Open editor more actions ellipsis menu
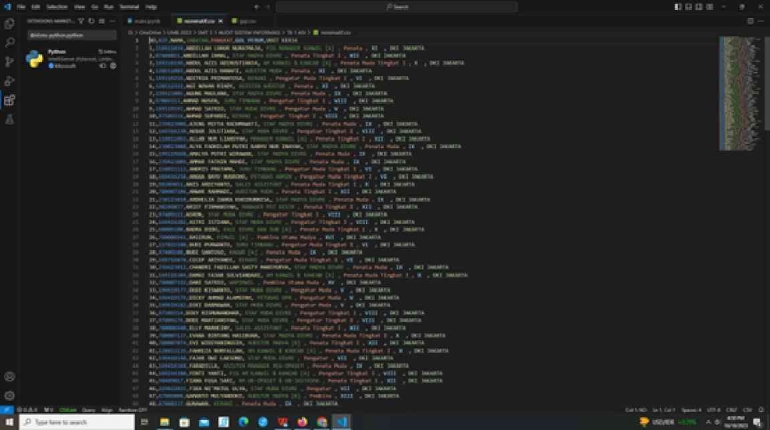 761,19
